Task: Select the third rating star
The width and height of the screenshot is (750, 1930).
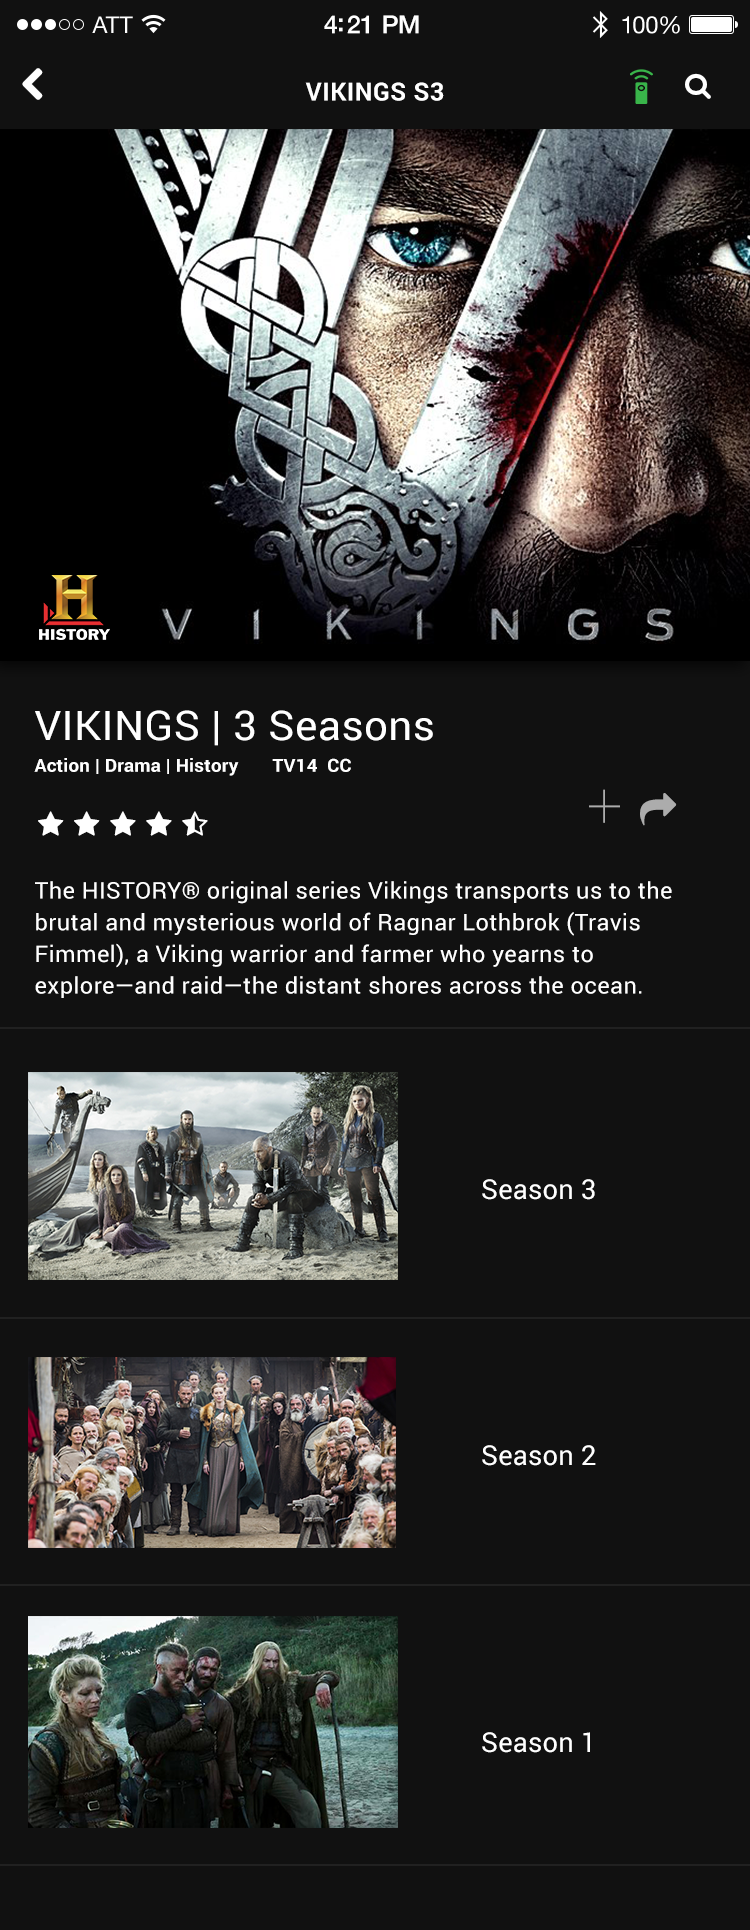Action: tap(123, 824)
